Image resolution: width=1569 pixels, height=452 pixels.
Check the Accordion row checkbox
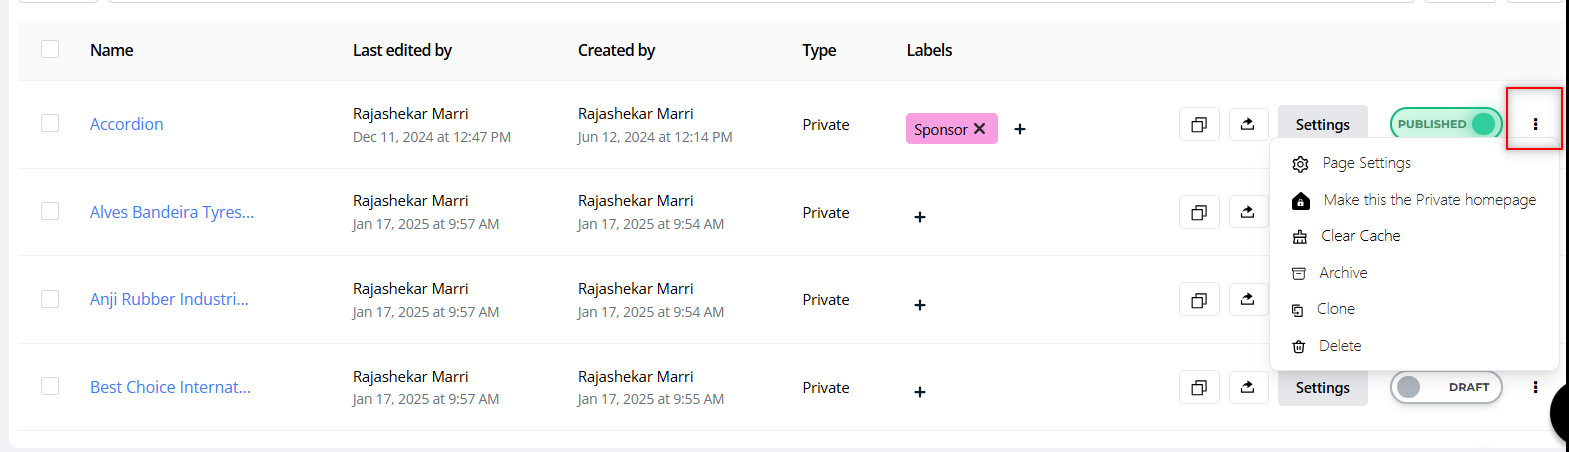50,123
